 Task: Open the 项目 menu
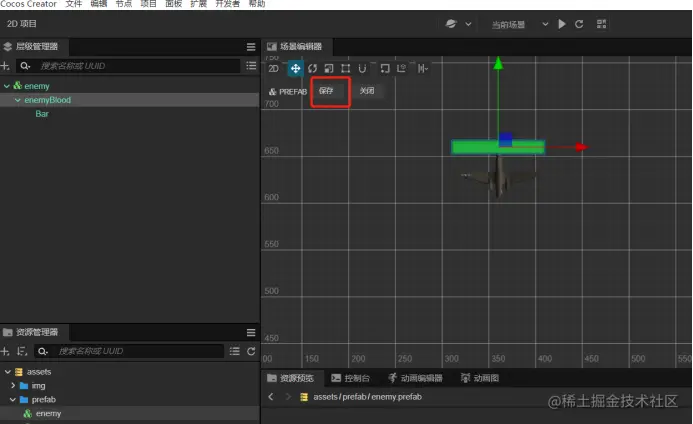click(x=148, y=4)
